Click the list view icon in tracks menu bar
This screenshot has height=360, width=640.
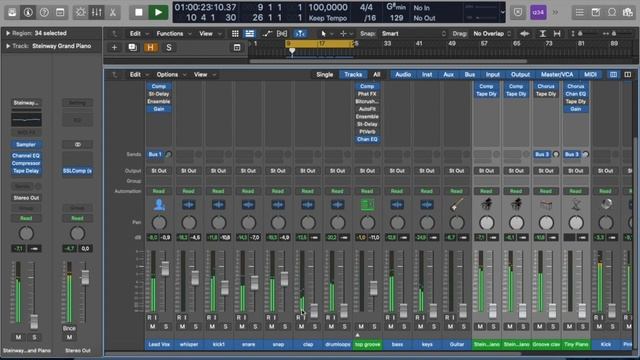(249, 33)
